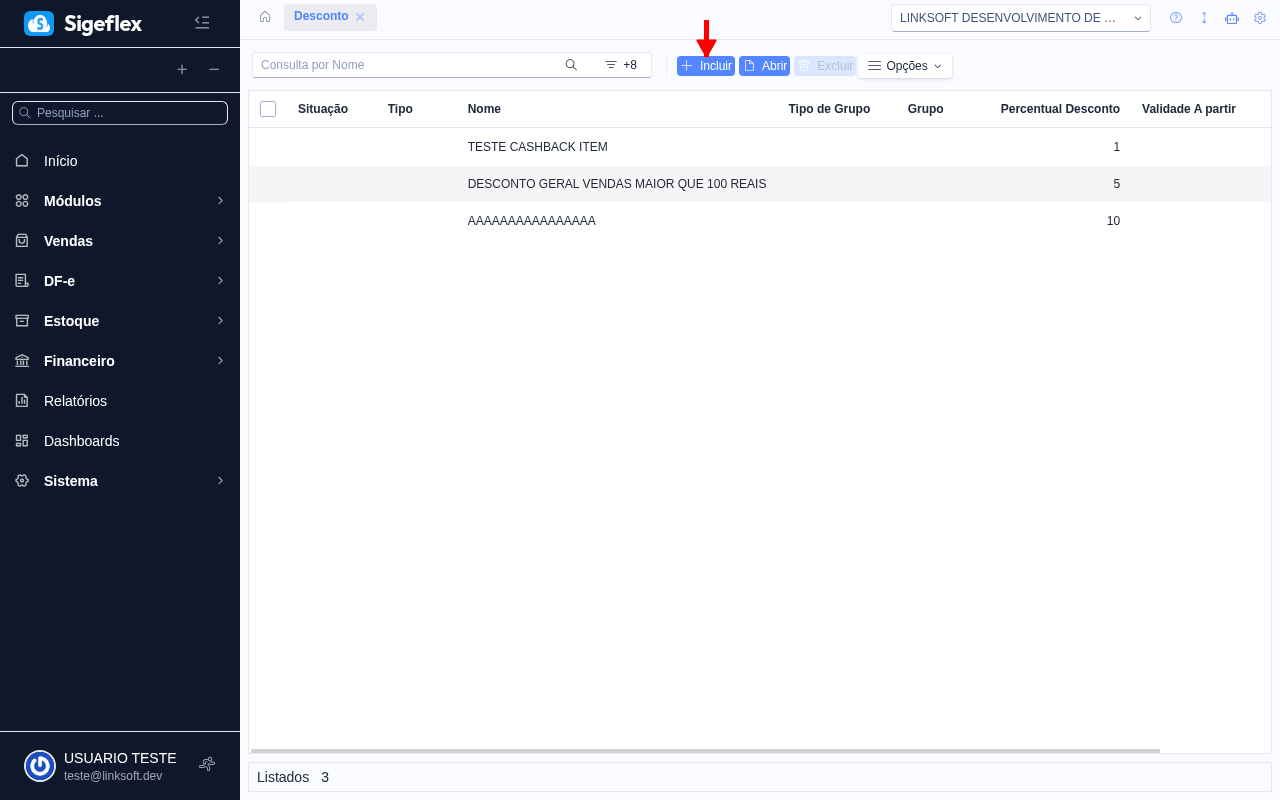The height and width of the screenshot is (800, 1280).
Task: Open the LINKSOFT DESENVOLVIMENTO company selector
Action: click(x=1019, y=17)
